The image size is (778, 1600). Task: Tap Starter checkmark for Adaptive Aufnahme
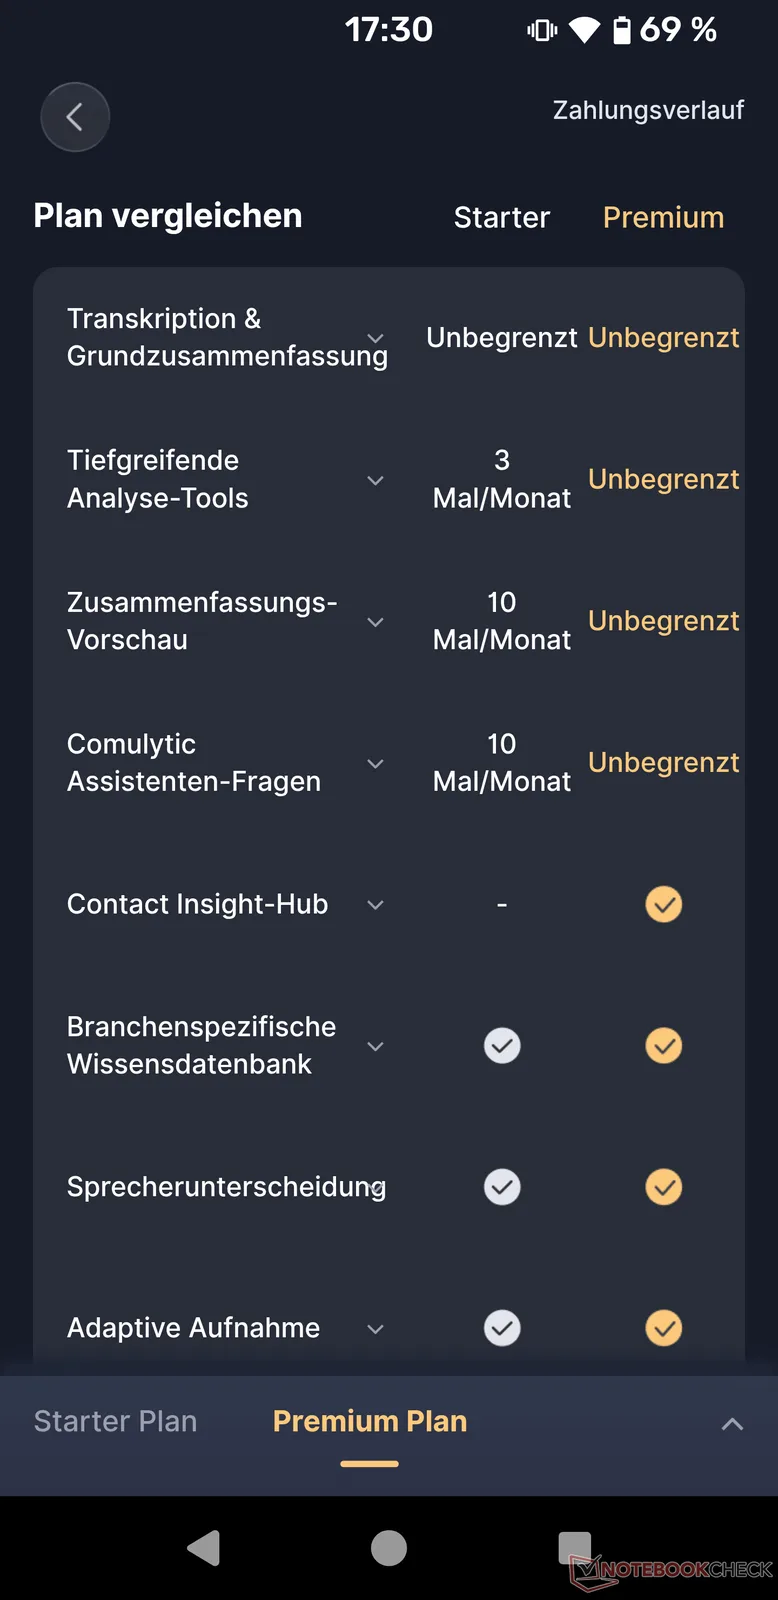[x=502, y=1328]
